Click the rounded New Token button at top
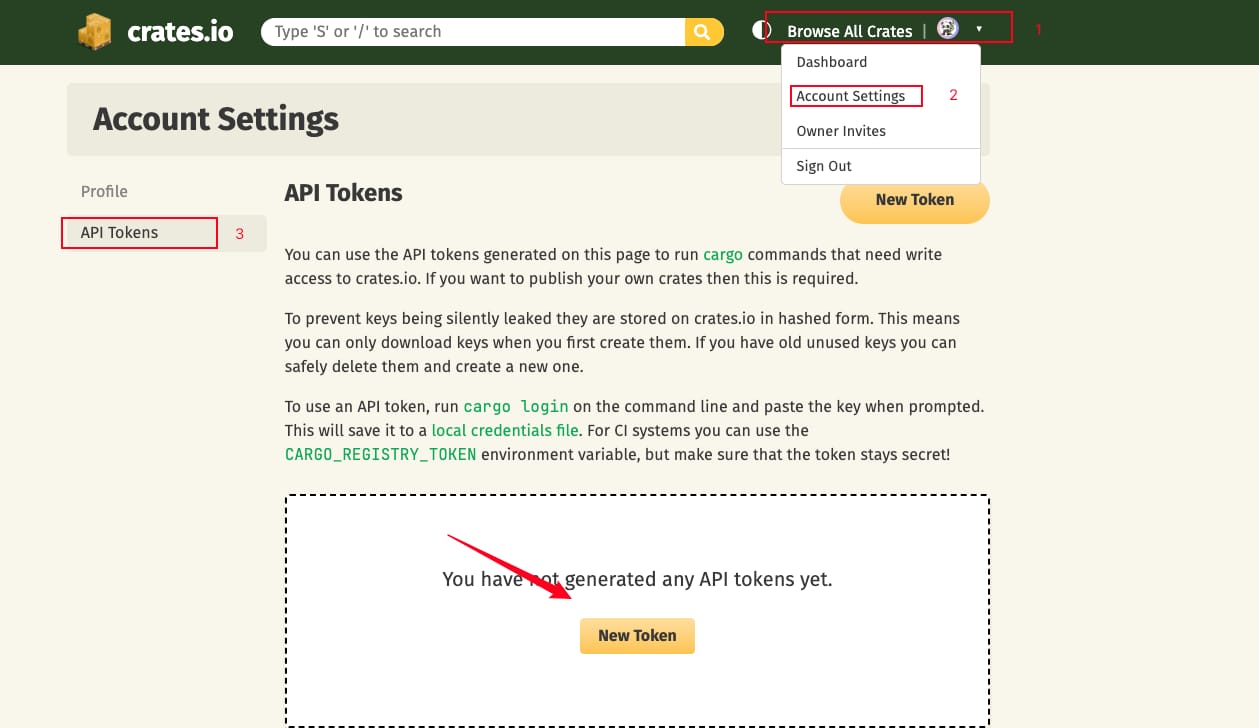Viewport: 1259px width, 728px height. 915,199
